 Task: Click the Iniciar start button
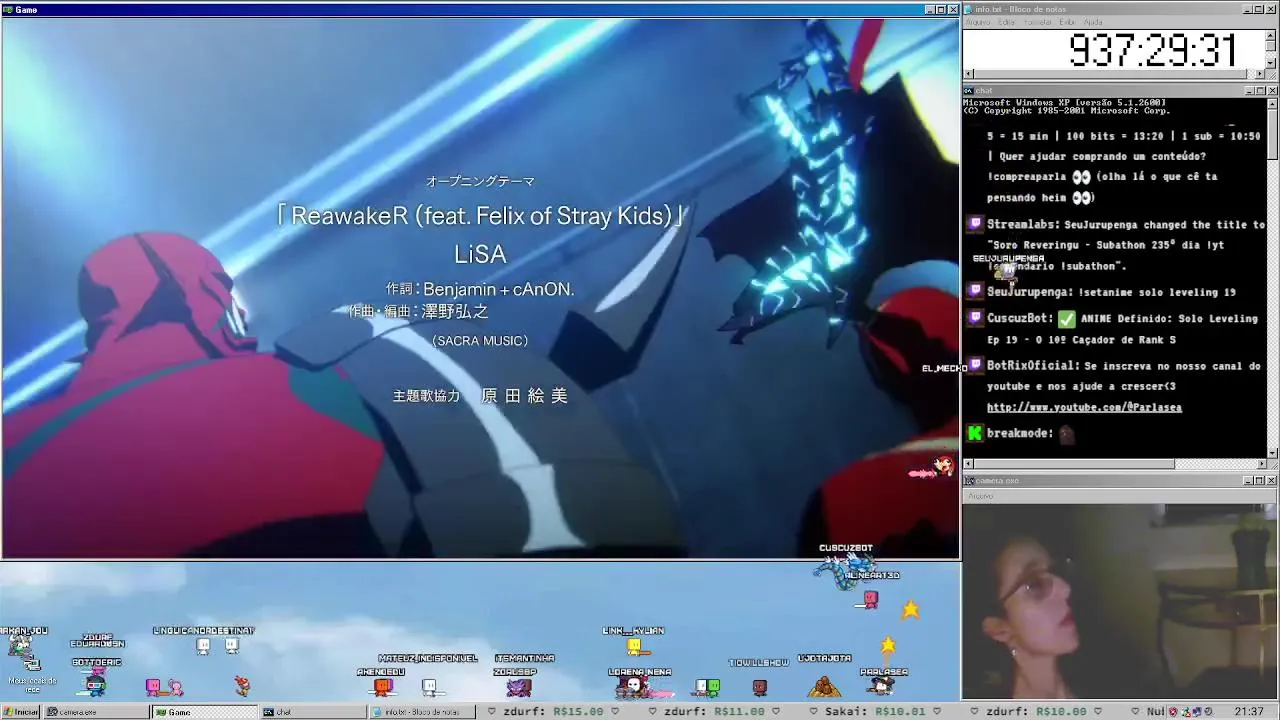(20, 712)
